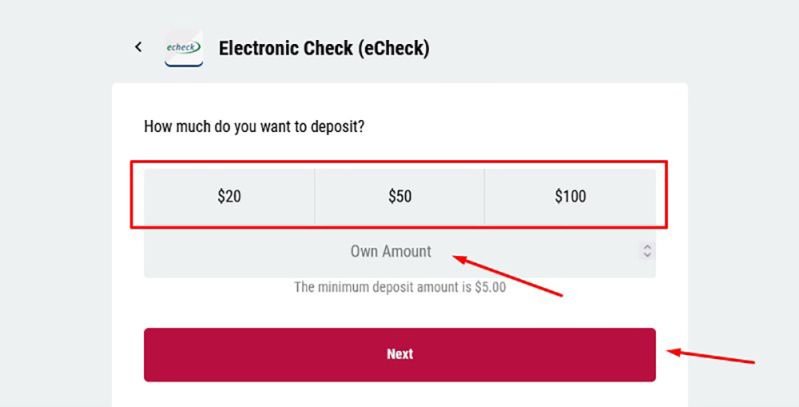Click the up arrow of amount spinner
Viewport: 799px width, 407px height.
[x=647, y=247]
